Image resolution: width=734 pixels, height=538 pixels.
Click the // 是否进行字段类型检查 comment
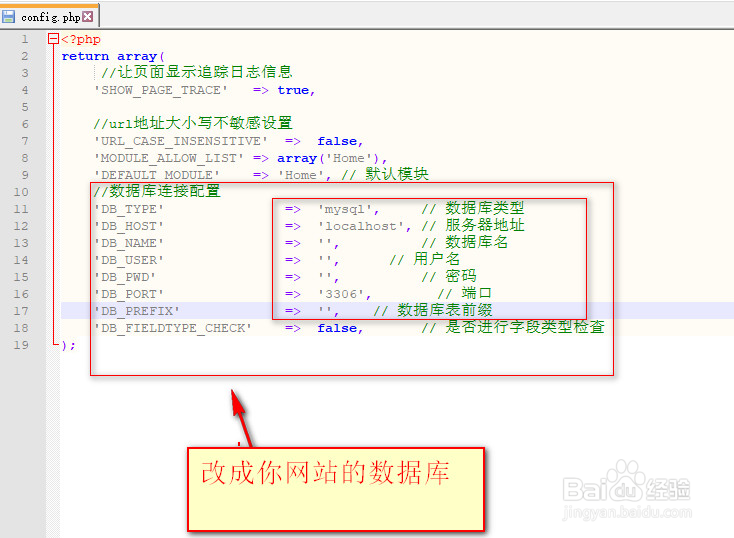[x=513, y=327]
